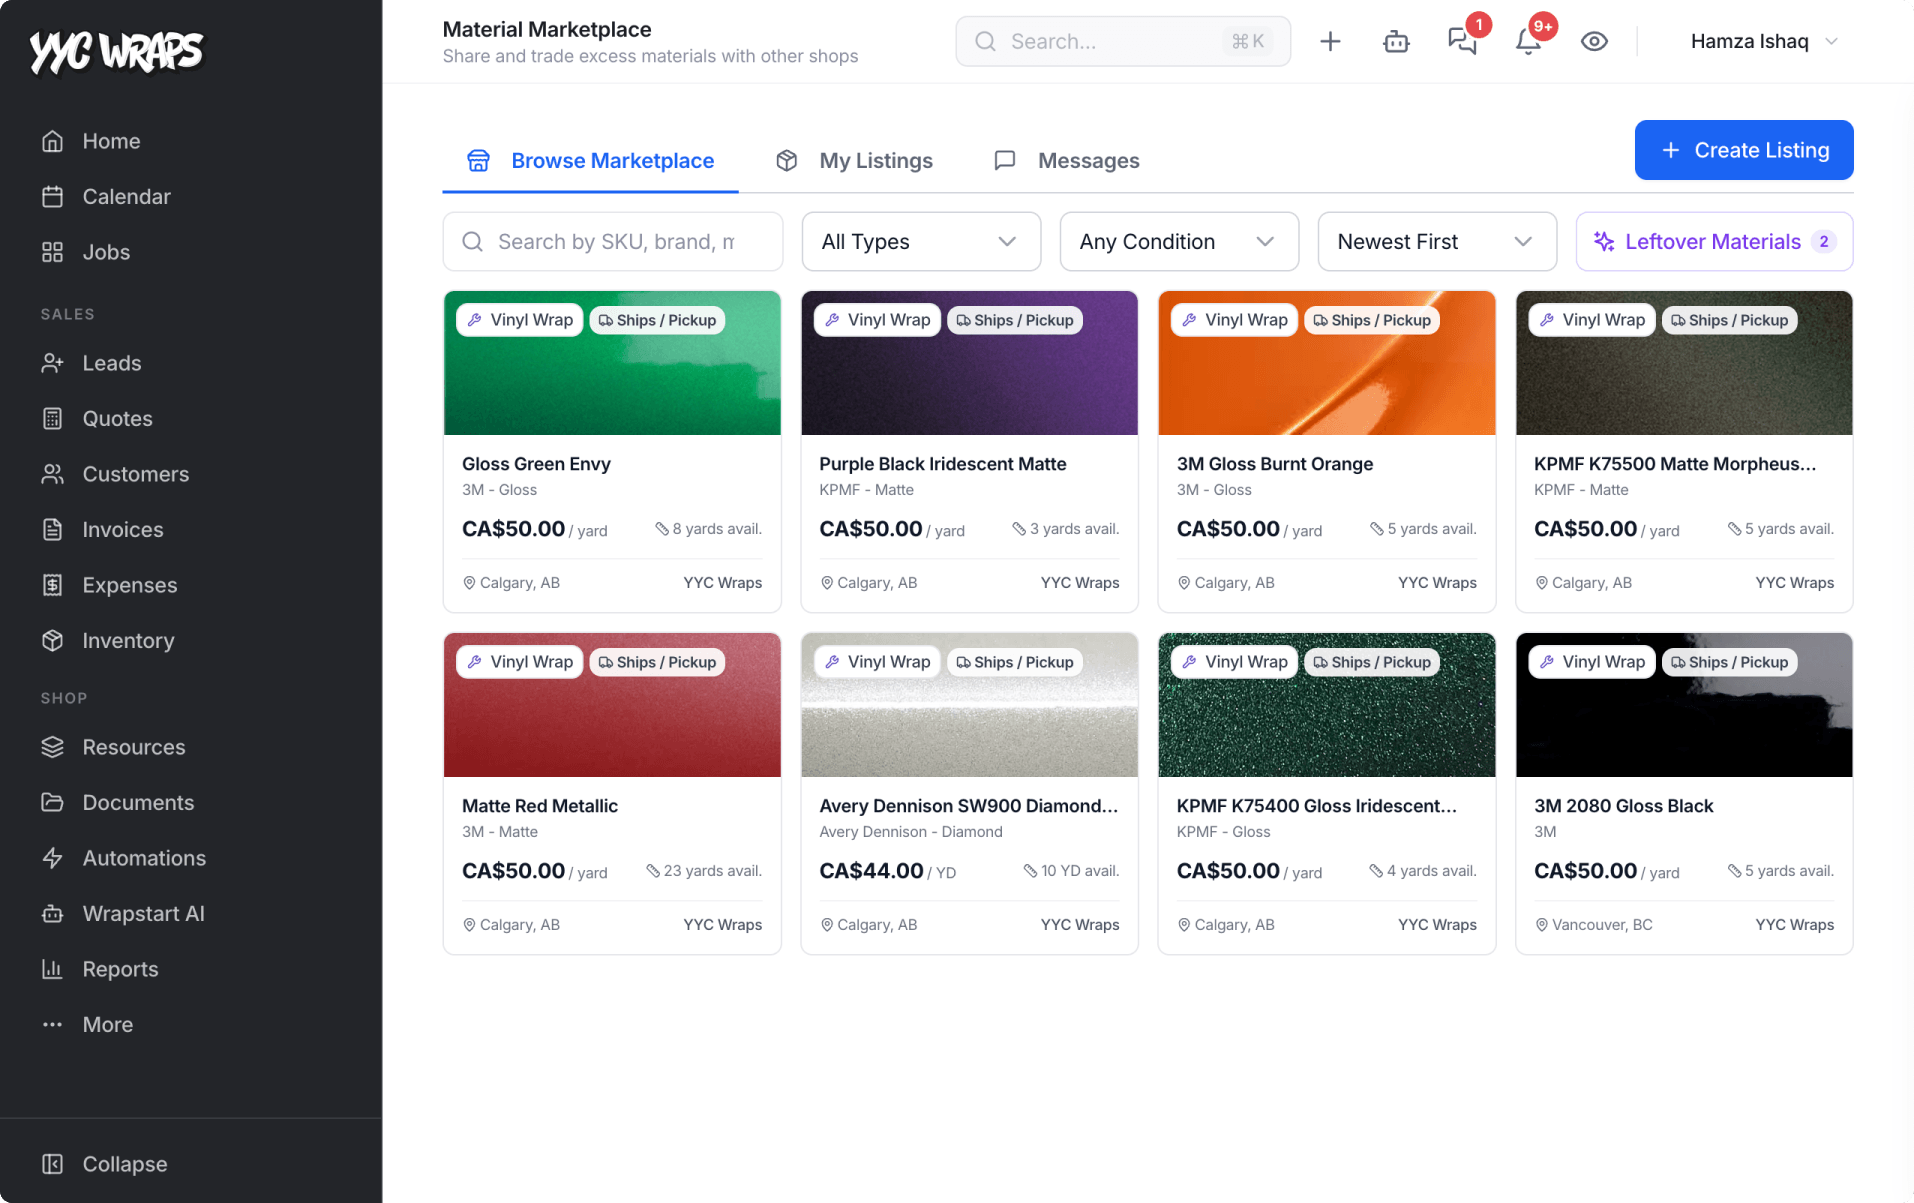Click the Vancouver, BC location
The width and height of the screenshot is (1914, 1203).
1594,925
